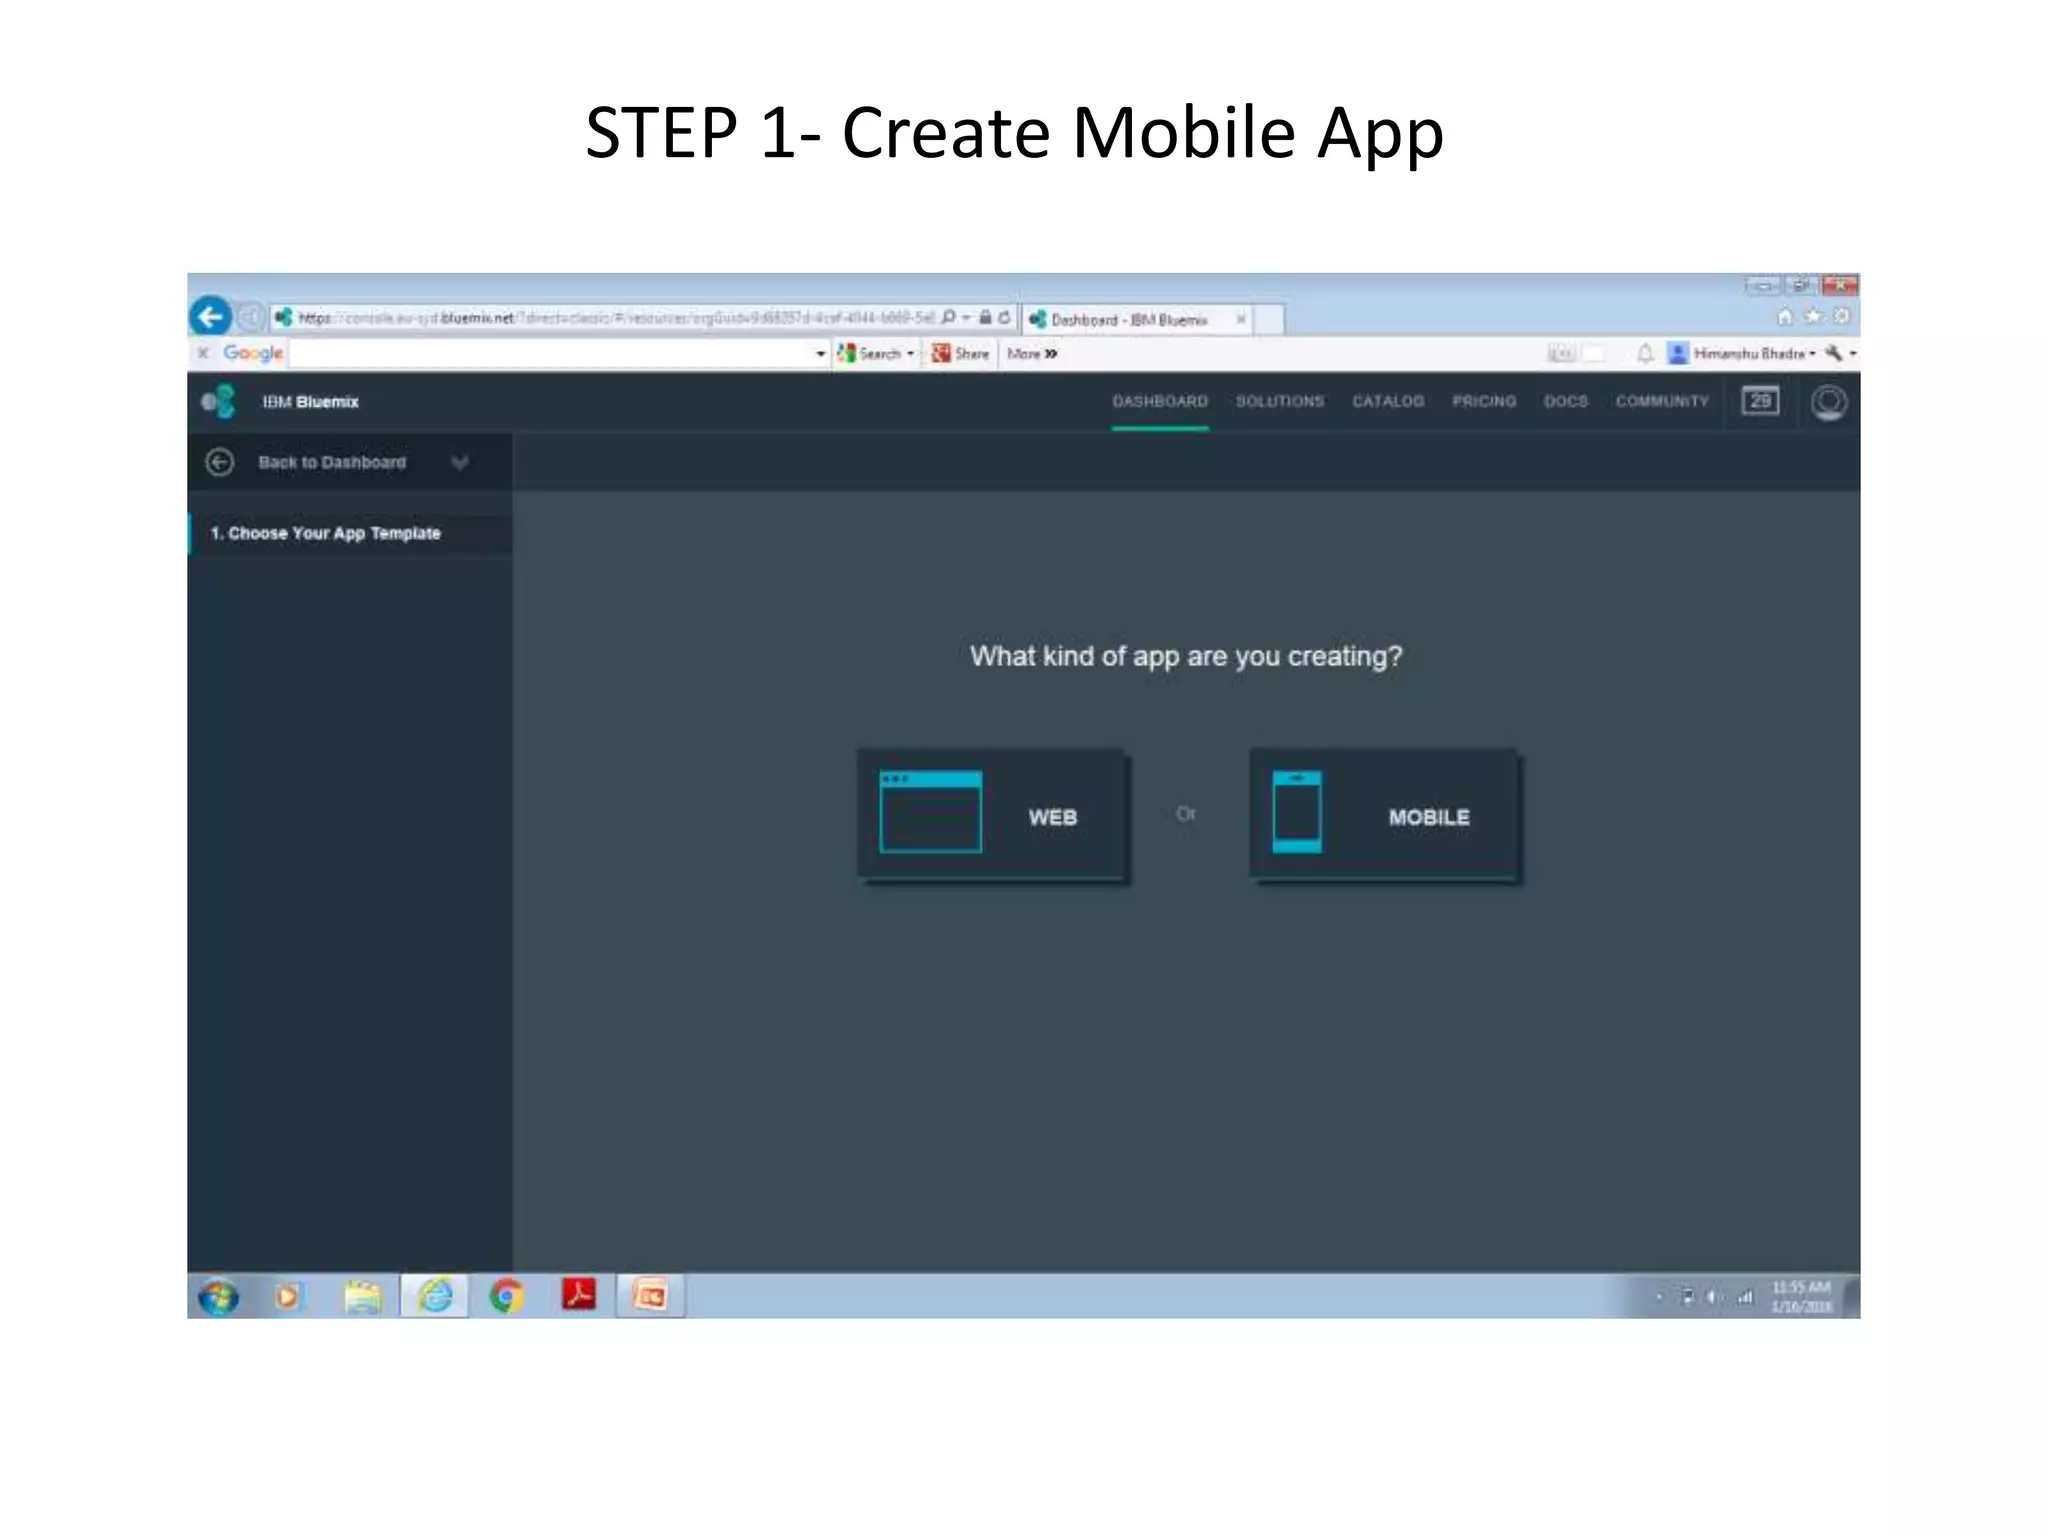Open Chrome from the taskbar
The image size is (2048, 1536).
tap(506, 1296)
